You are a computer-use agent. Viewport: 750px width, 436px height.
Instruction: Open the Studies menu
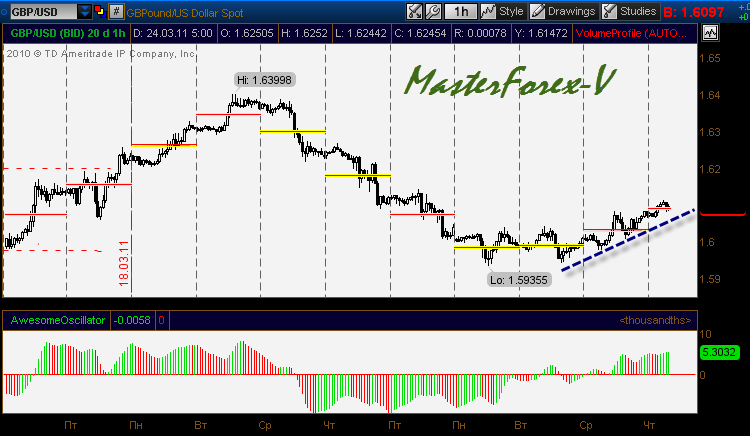tap(629, 11)
